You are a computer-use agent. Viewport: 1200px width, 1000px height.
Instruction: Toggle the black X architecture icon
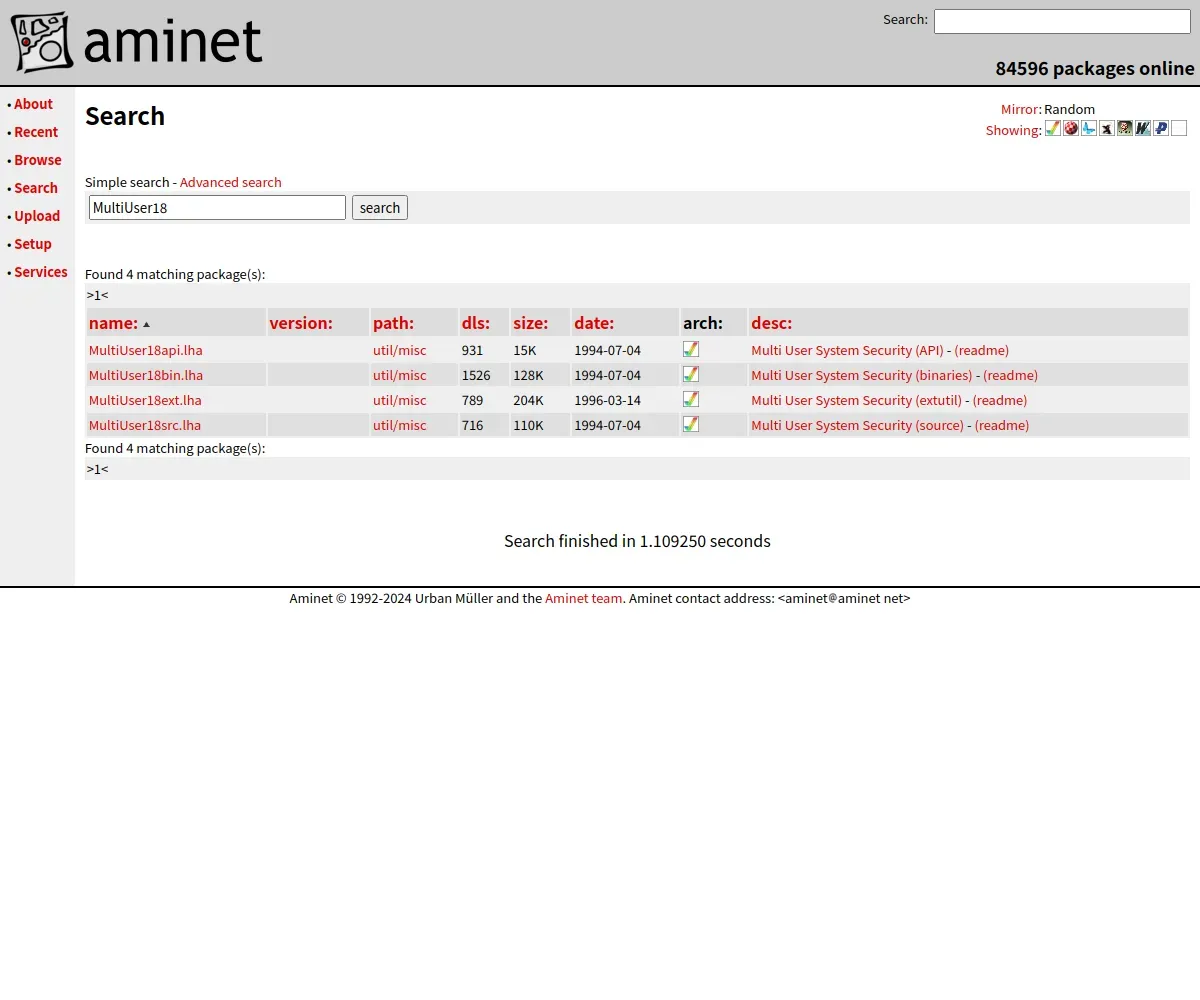coord(1107,128)
